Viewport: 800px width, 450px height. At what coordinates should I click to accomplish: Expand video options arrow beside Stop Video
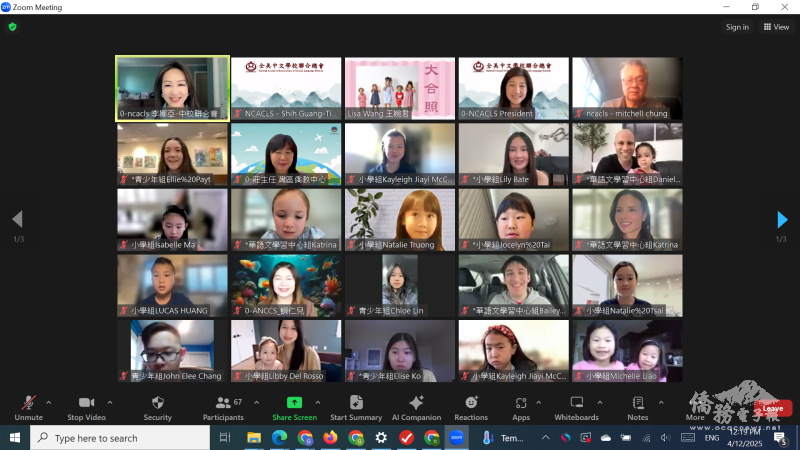(110, 402)
